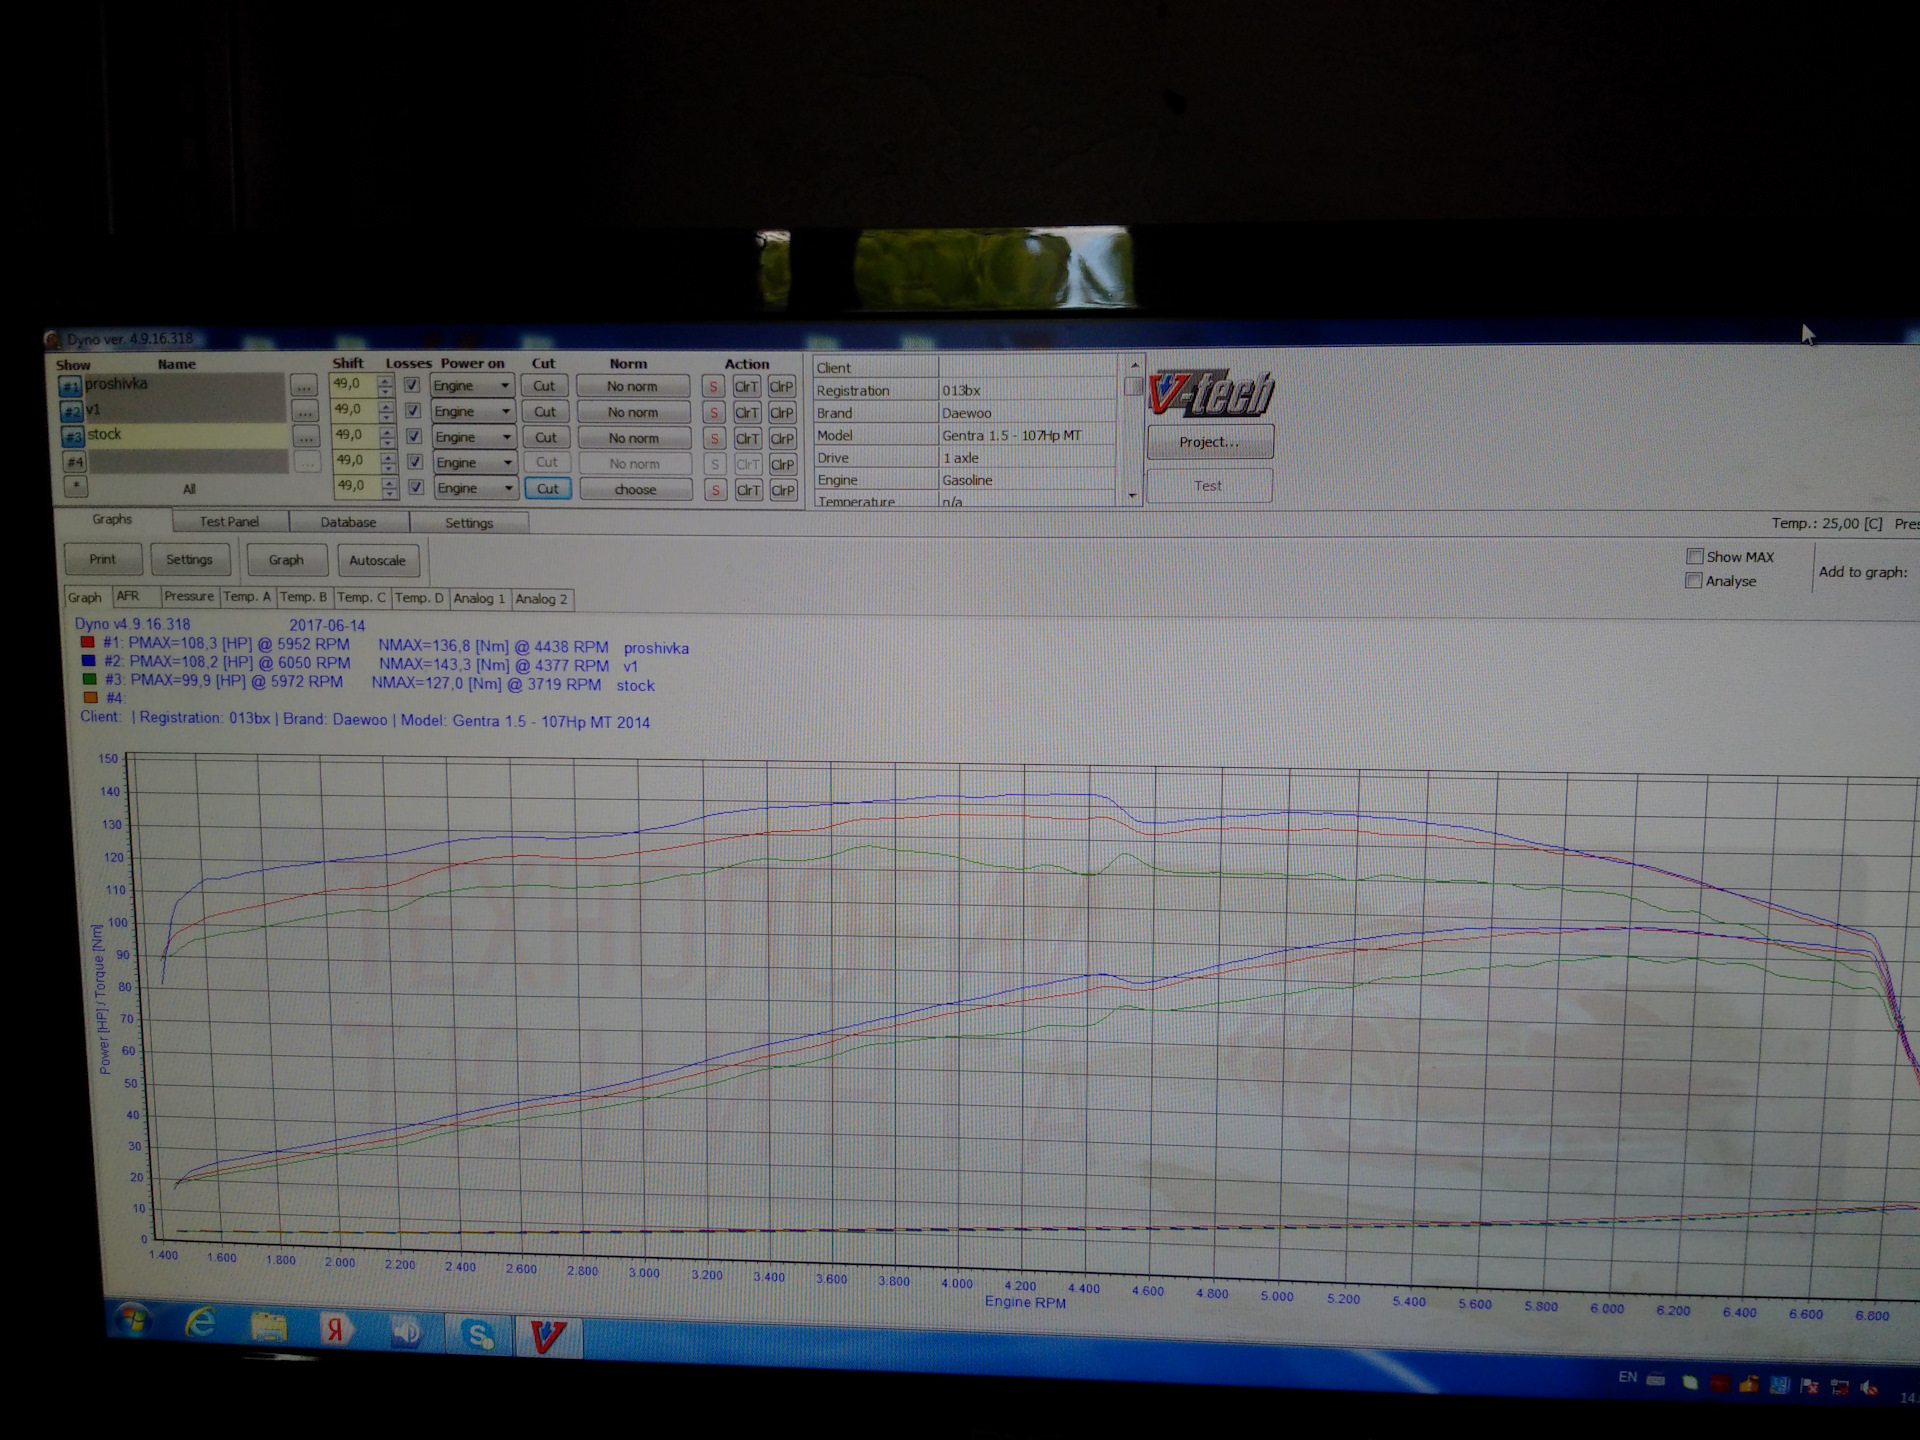Open Yandex browser from the taskbar
The height and width of the screenshot is (1440, 1920).
point(336,1329)
